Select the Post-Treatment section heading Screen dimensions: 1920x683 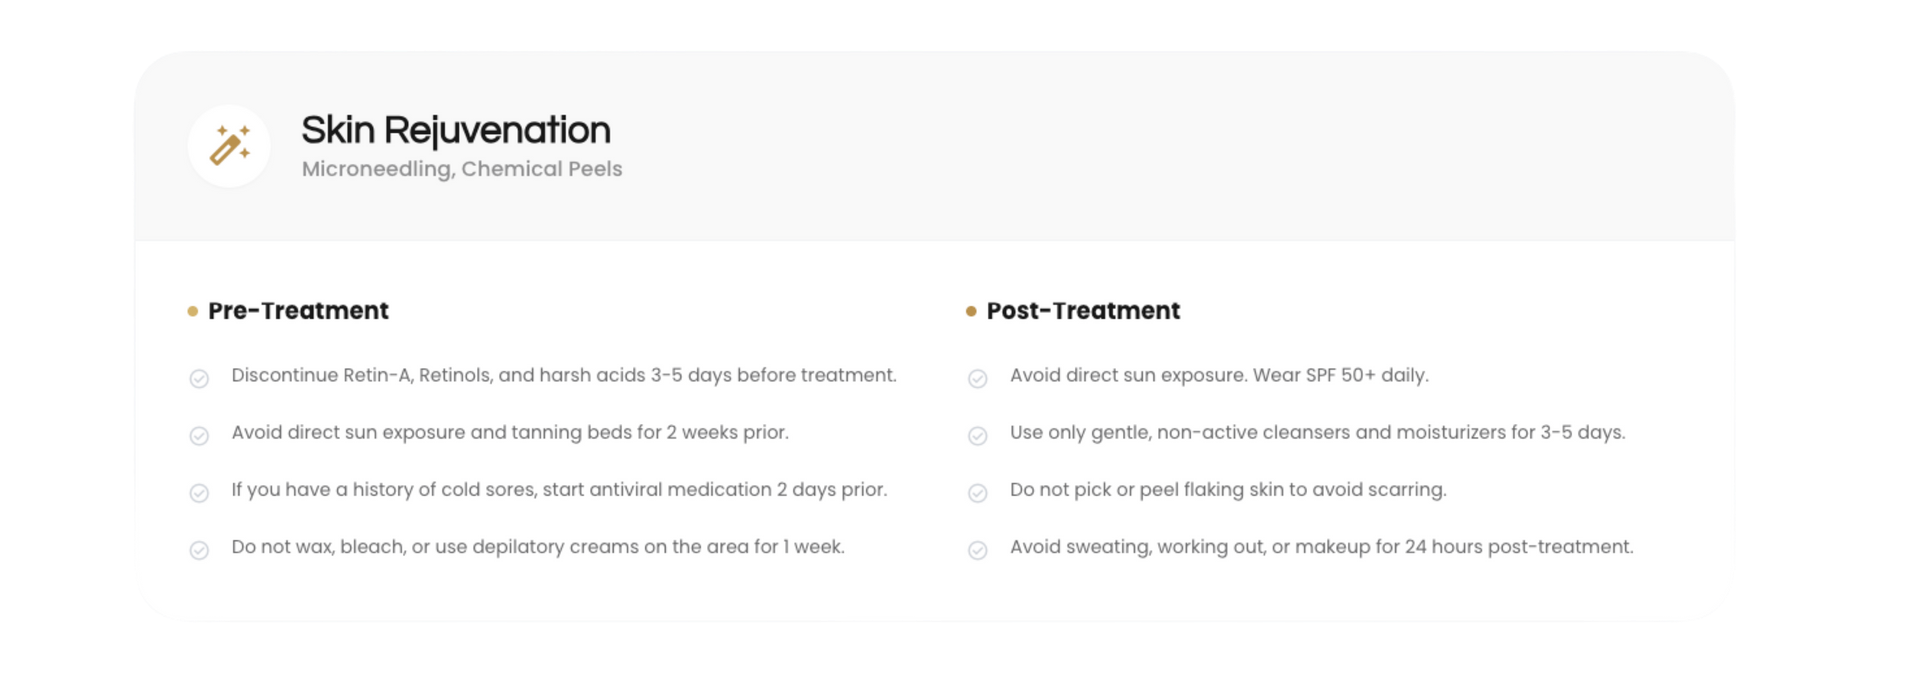coord(1083,311)
